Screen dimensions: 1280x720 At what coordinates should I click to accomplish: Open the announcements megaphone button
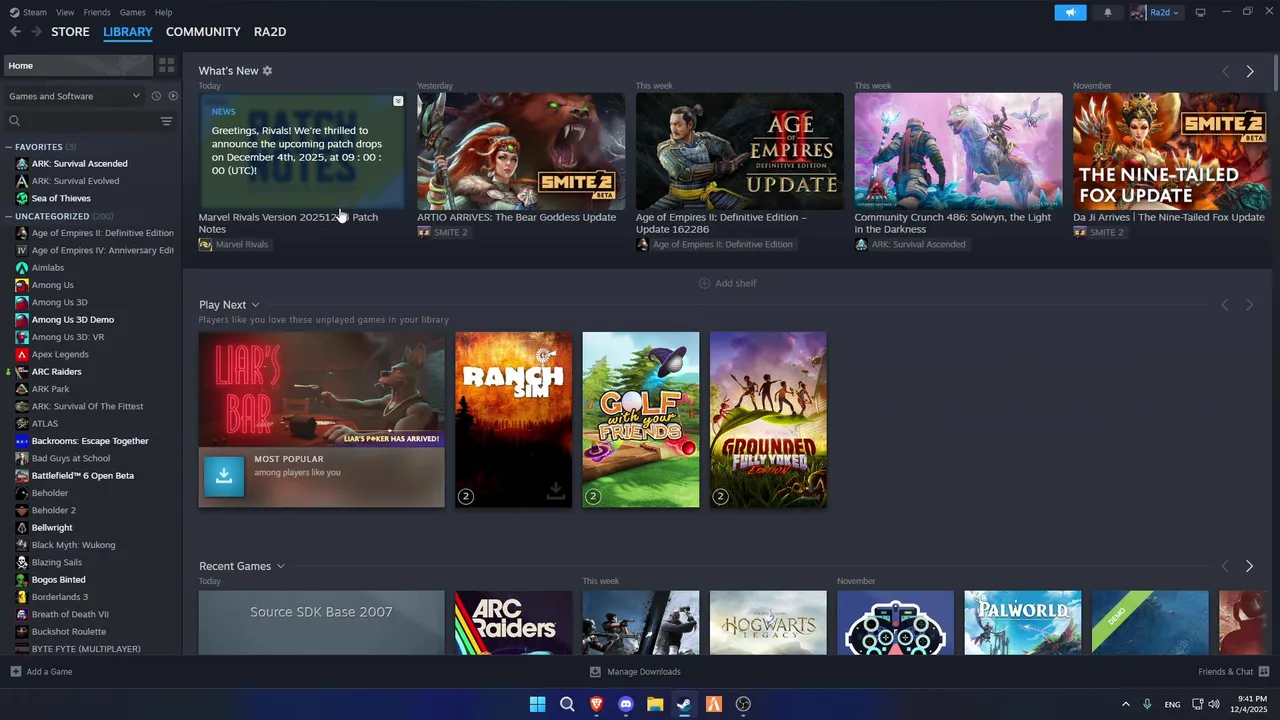[1070, 12]
